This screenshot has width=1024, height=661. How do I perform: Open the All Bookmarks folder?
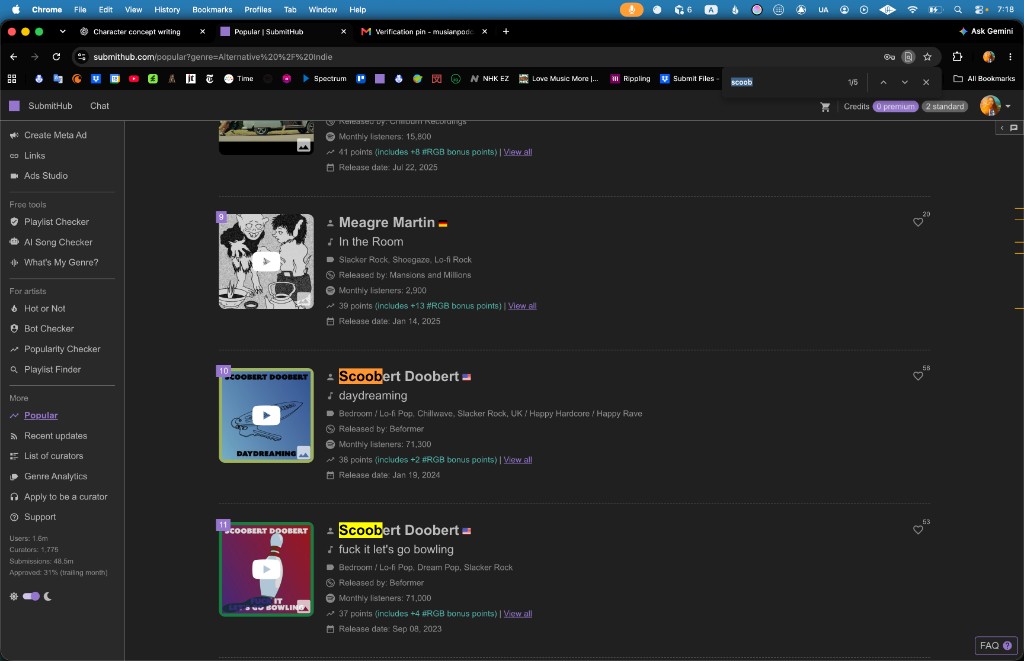click(x=984, y=78)
